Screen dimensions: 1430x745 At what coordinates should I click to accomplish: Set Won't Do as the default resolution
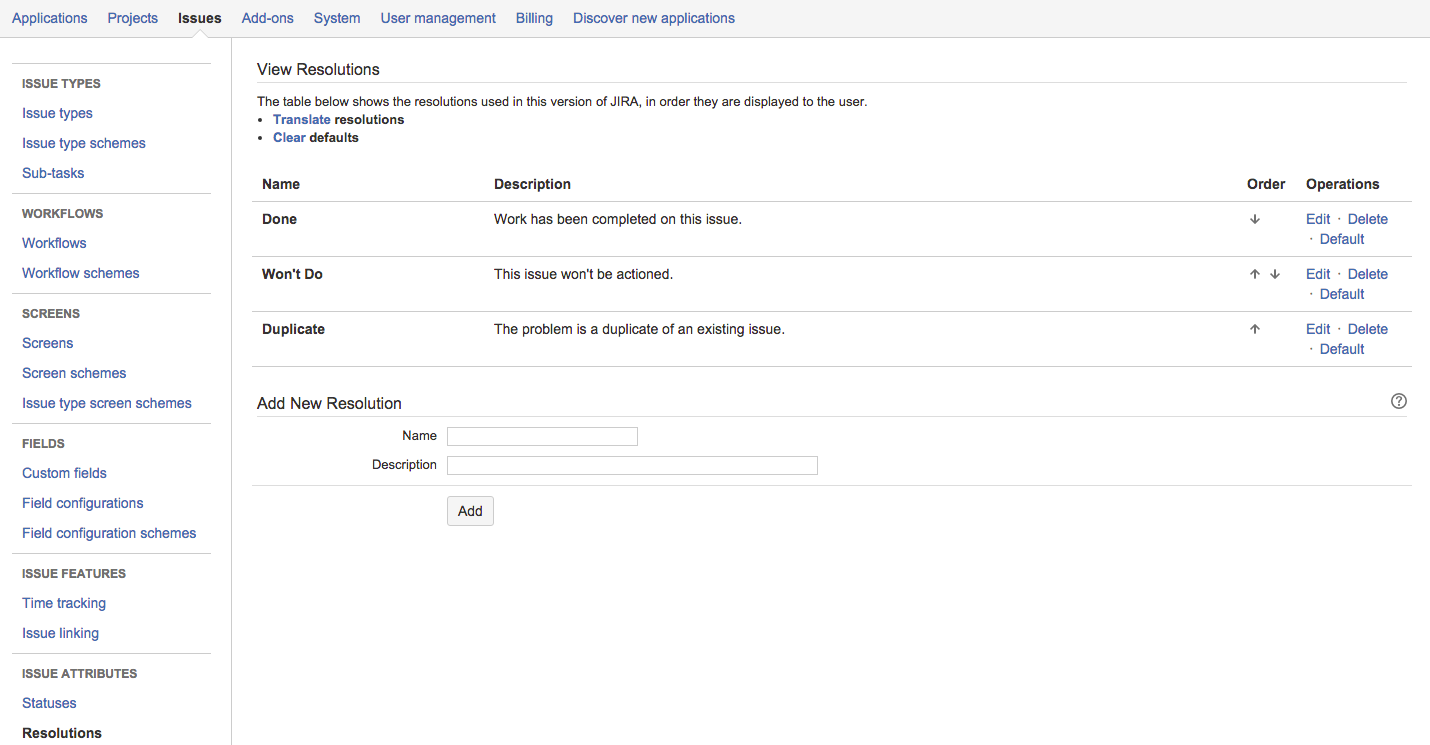(x=1341, y=293)
